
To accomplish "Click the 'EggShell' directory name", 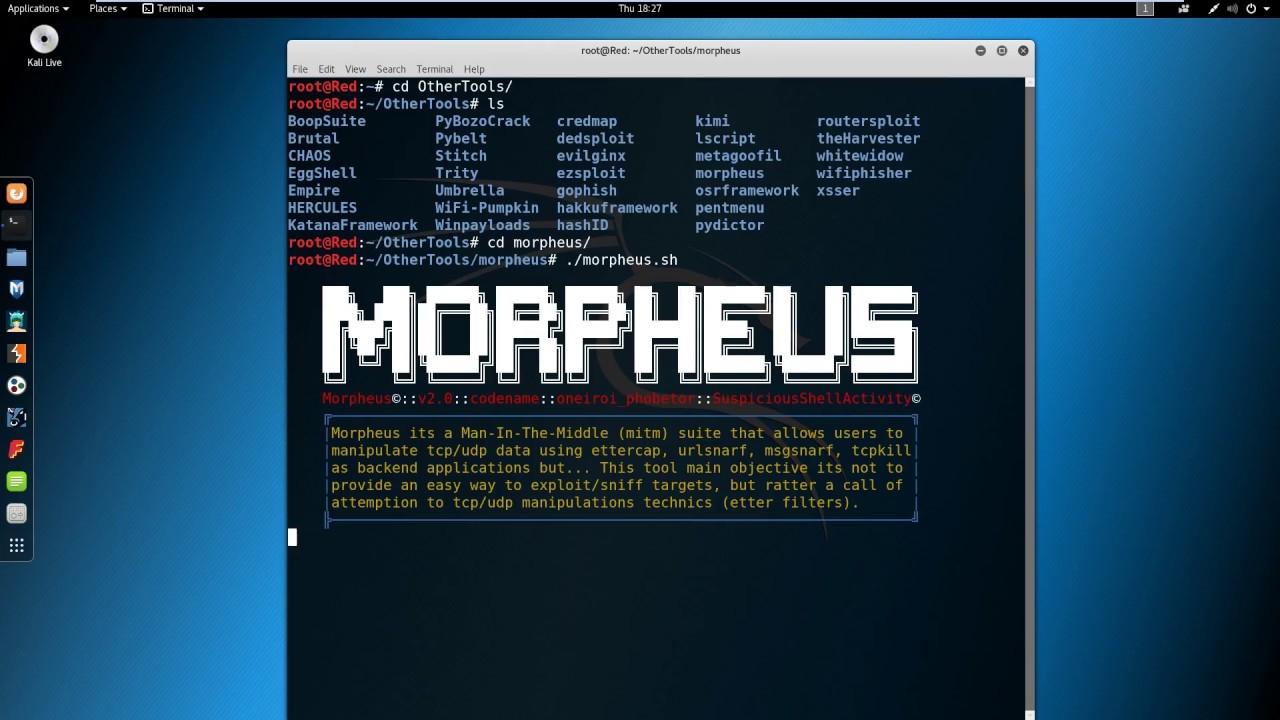I will pyautogui.click(x=322, y=173).
